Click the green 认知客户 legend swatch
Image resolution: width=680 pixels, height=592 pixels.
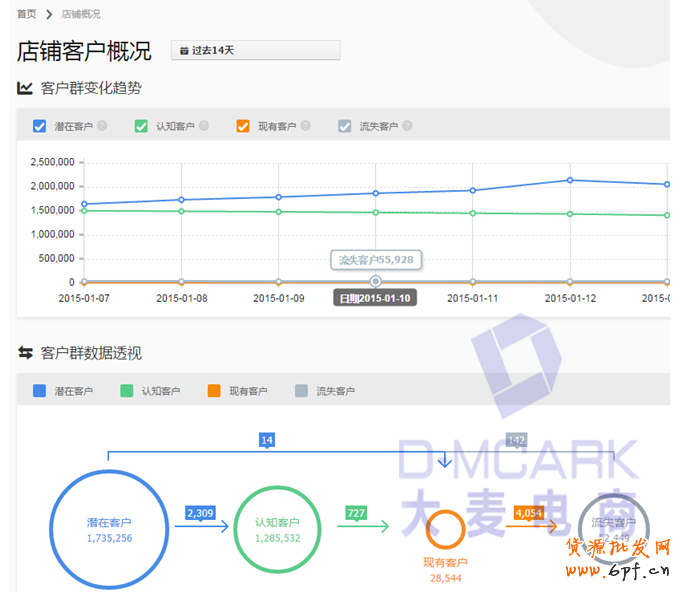127,391
